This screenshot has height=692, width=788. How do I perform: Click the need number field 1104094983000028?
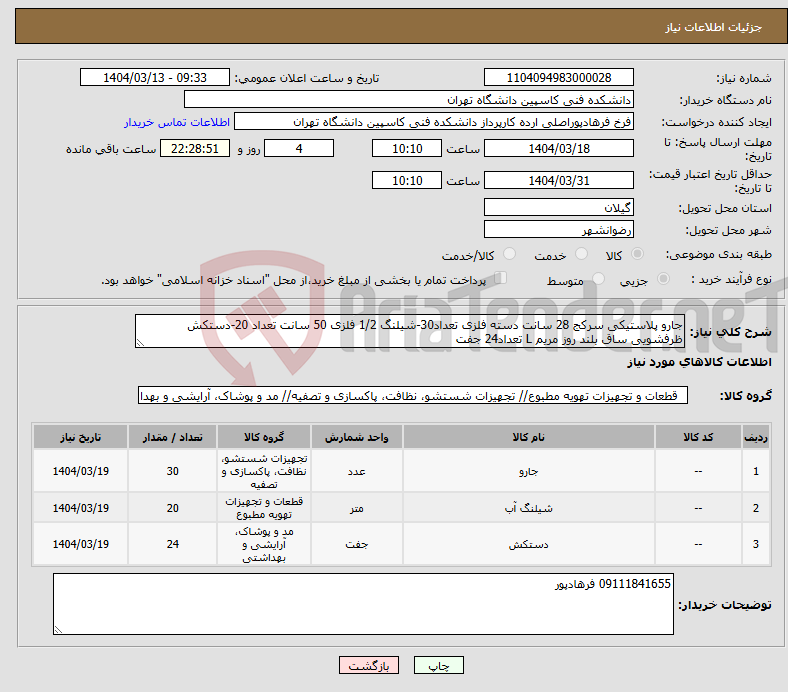558,77
